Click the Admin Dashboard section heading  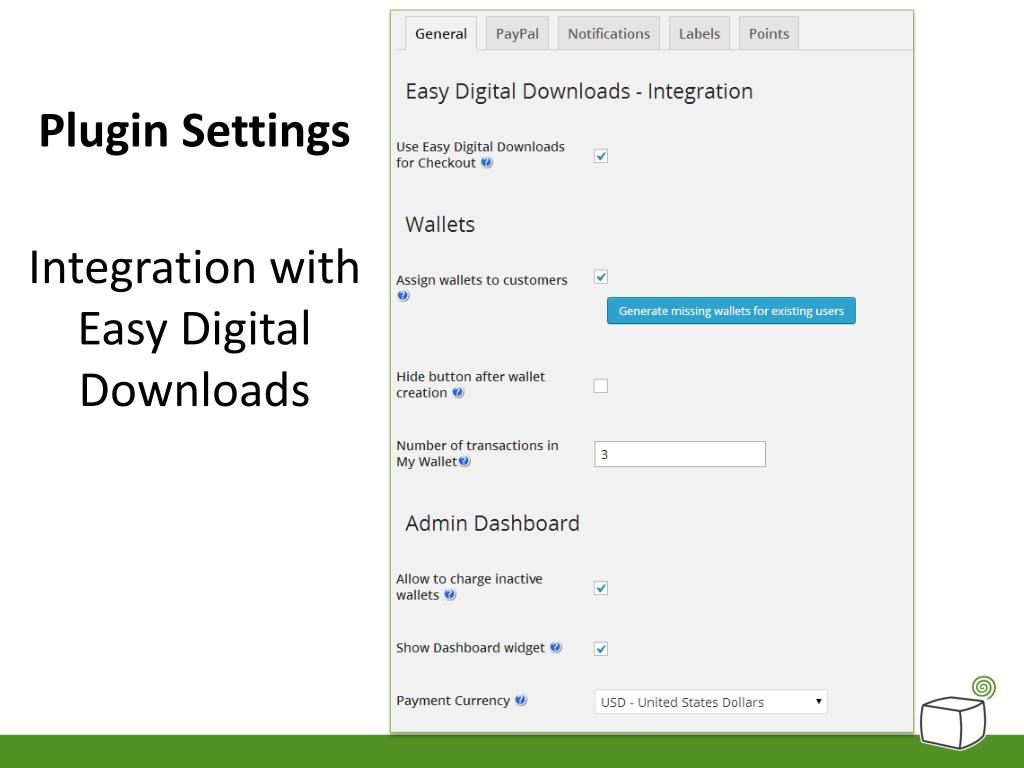coord(492,523)
